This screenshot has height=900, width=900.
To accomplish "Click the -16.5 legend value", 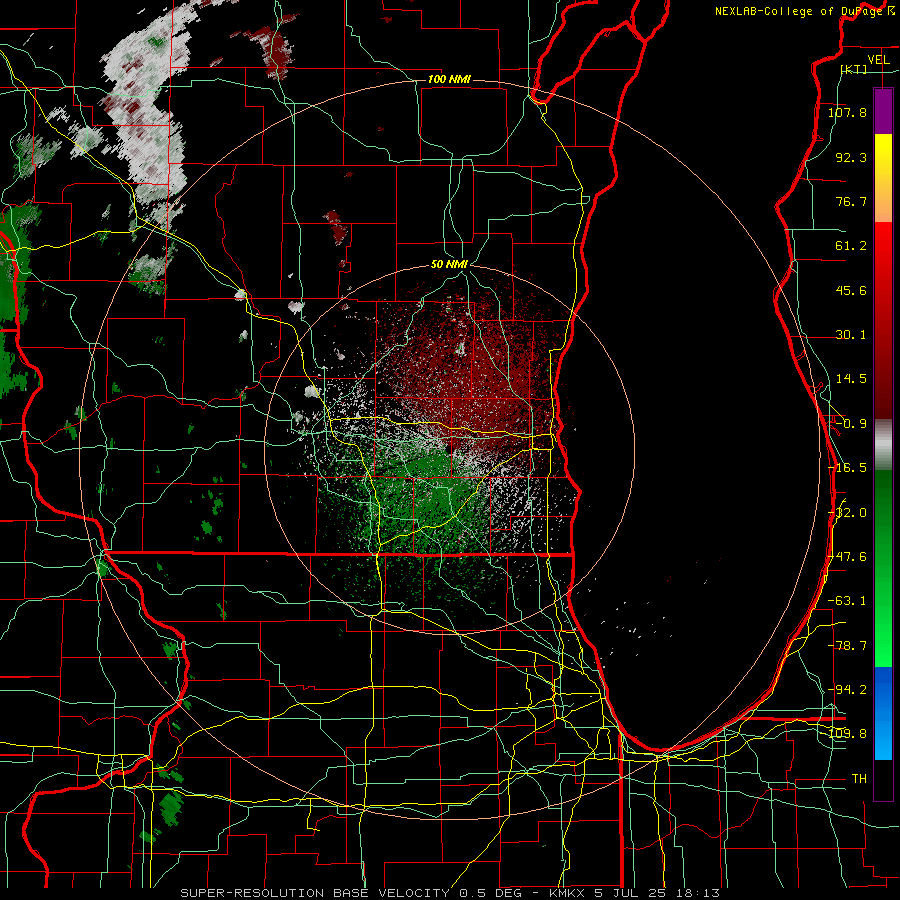I will [x=847, y=468].
